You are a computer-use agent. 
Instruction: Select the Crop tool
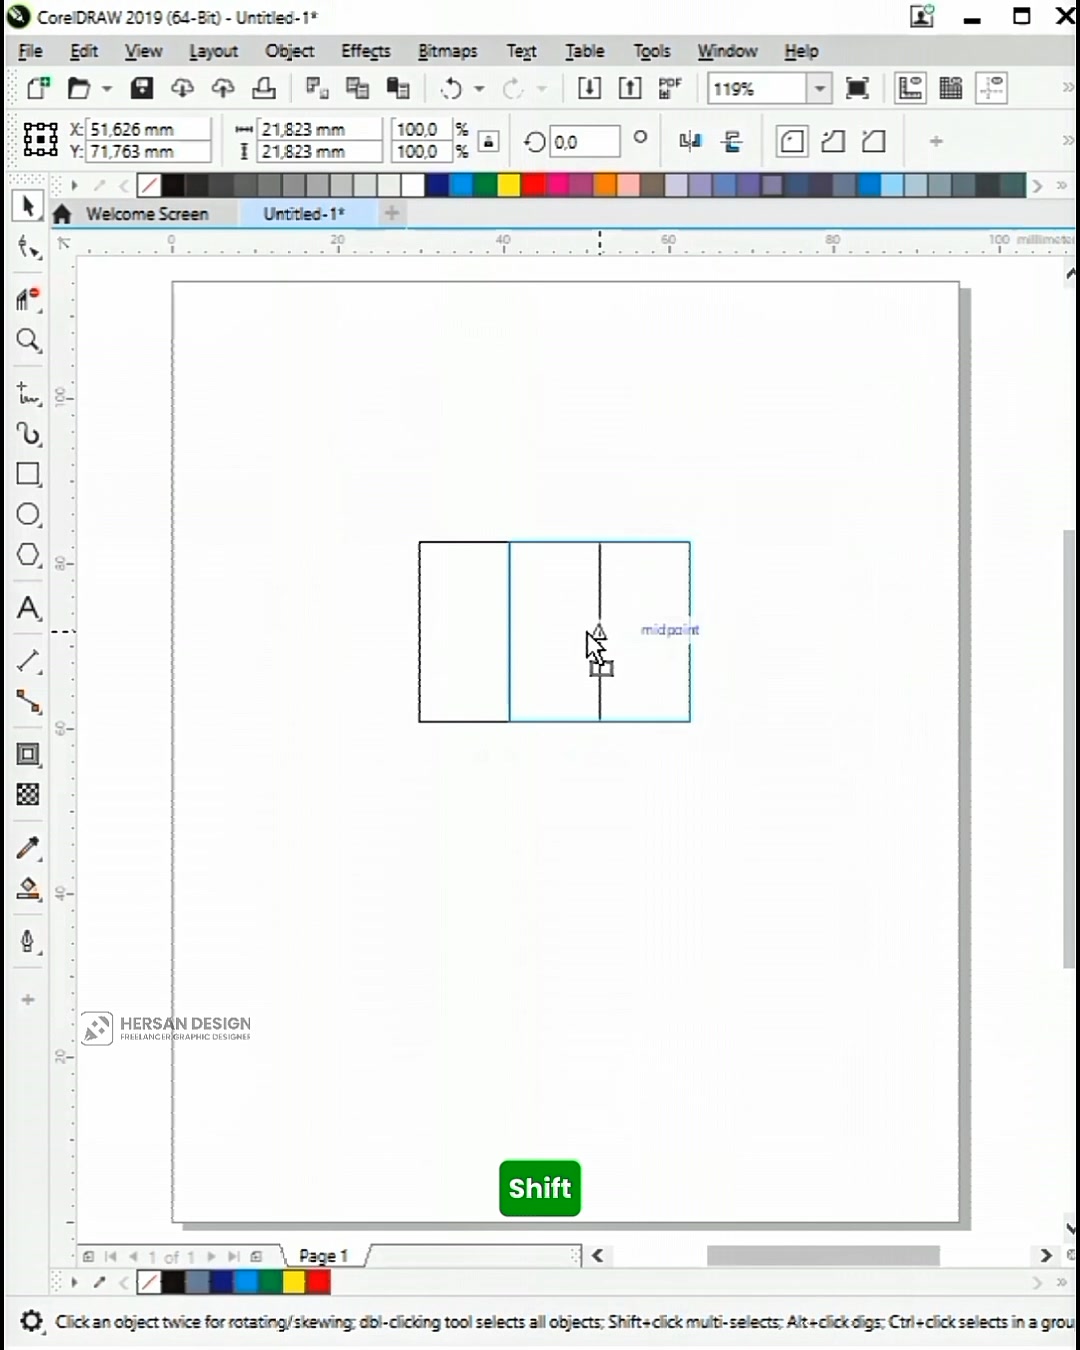[28, 299]
